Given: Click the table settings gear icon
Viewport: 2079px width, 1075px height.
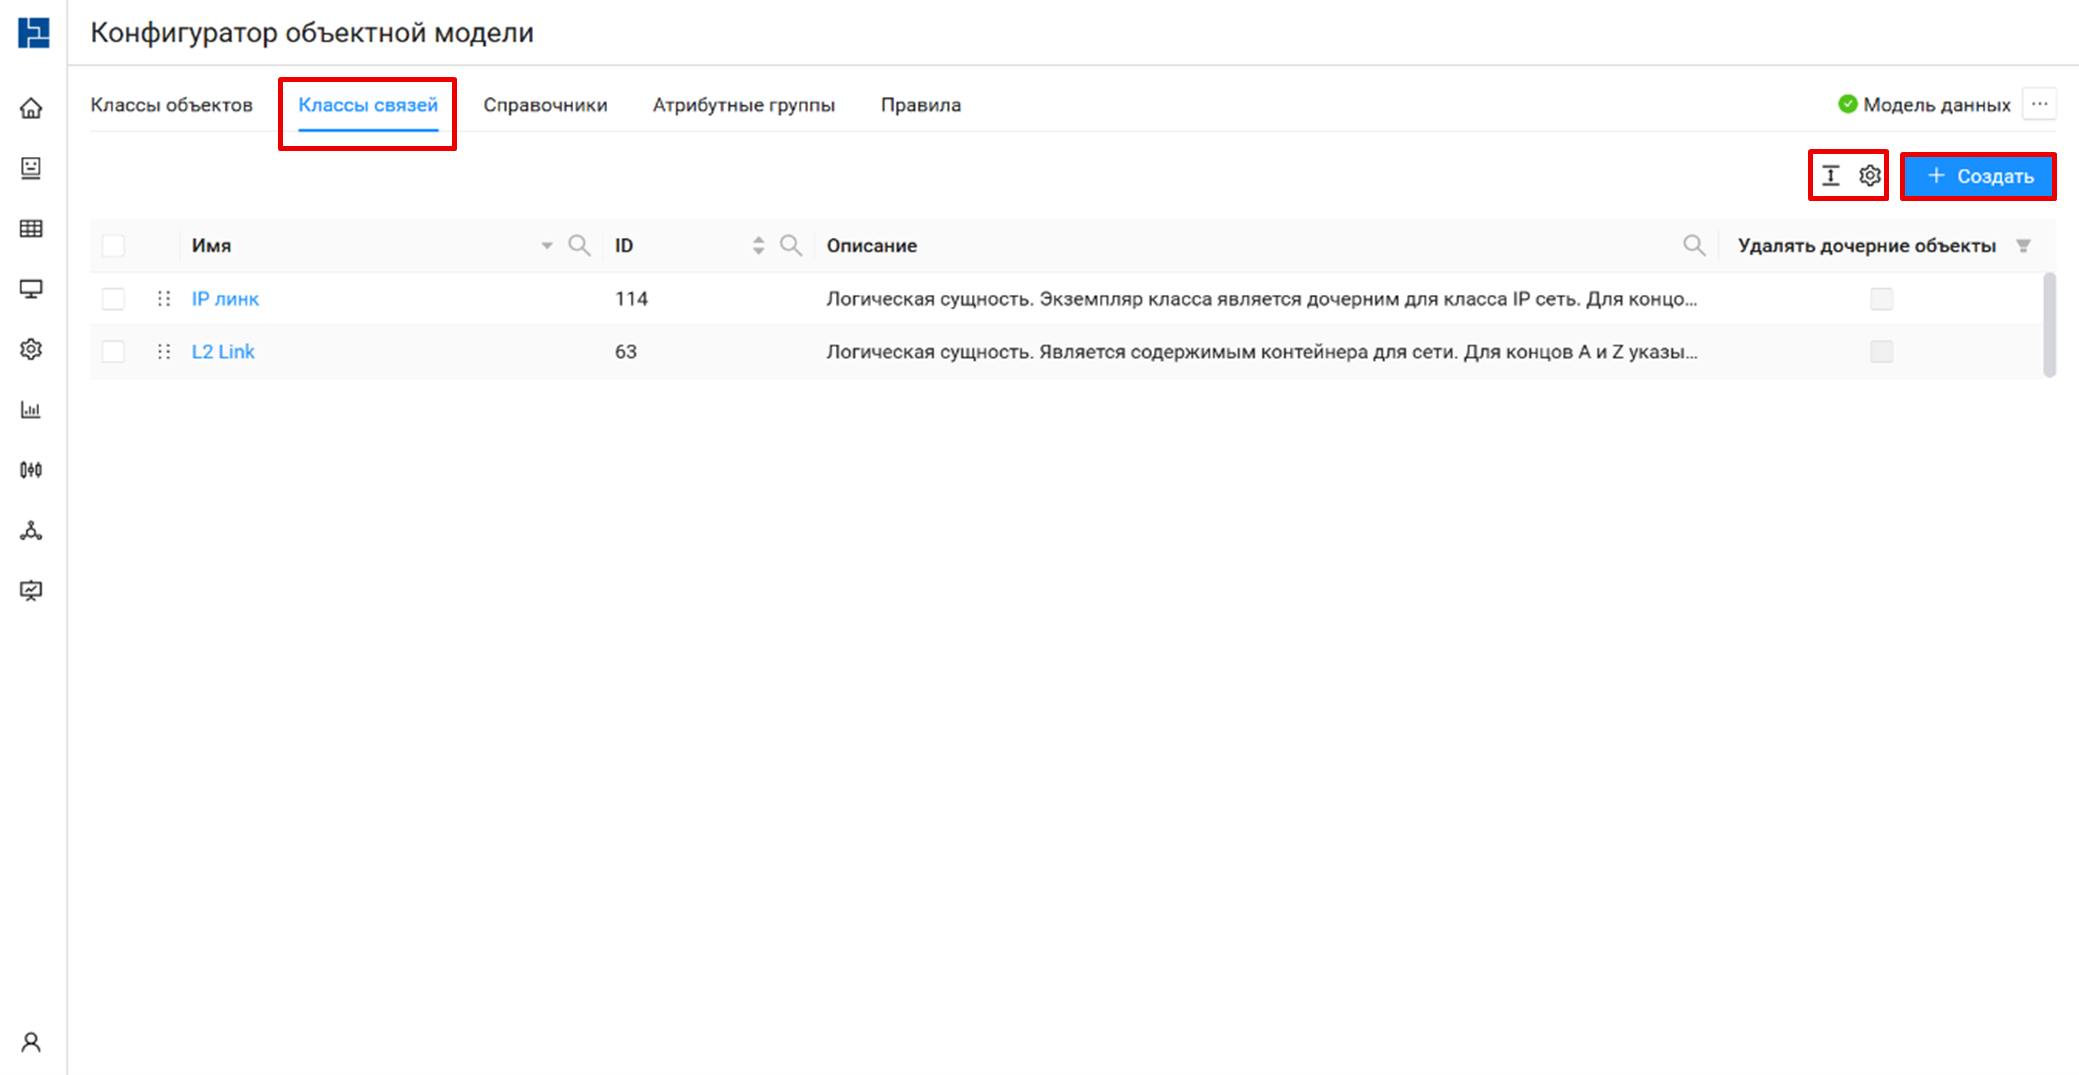Looking at the screenshot, I should tap(1869, 176).
